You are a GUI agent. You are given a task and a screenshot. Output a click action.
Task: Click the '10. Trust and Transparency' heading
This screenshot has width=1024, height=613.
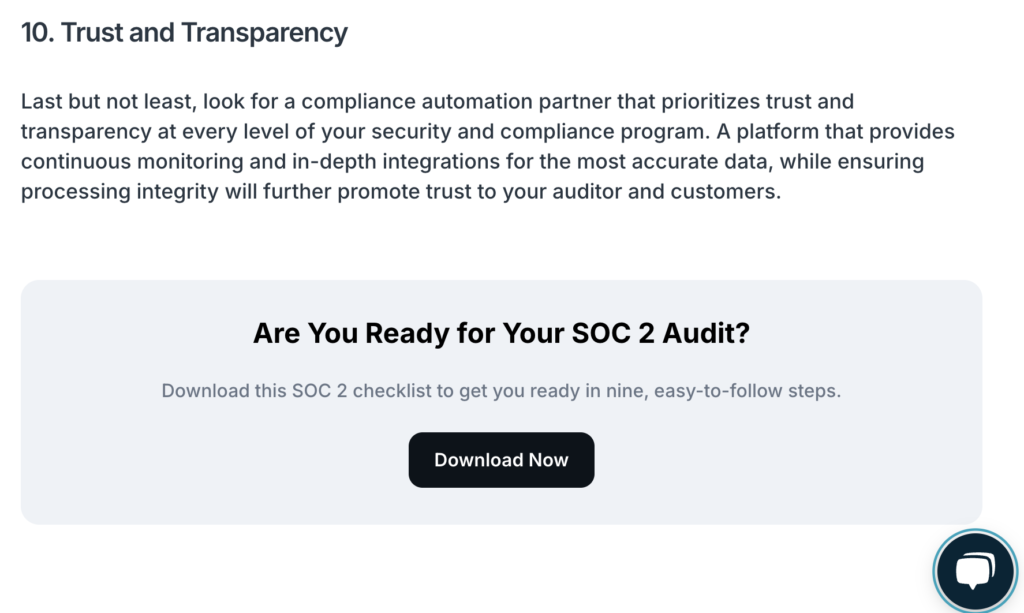coord(184,33)
